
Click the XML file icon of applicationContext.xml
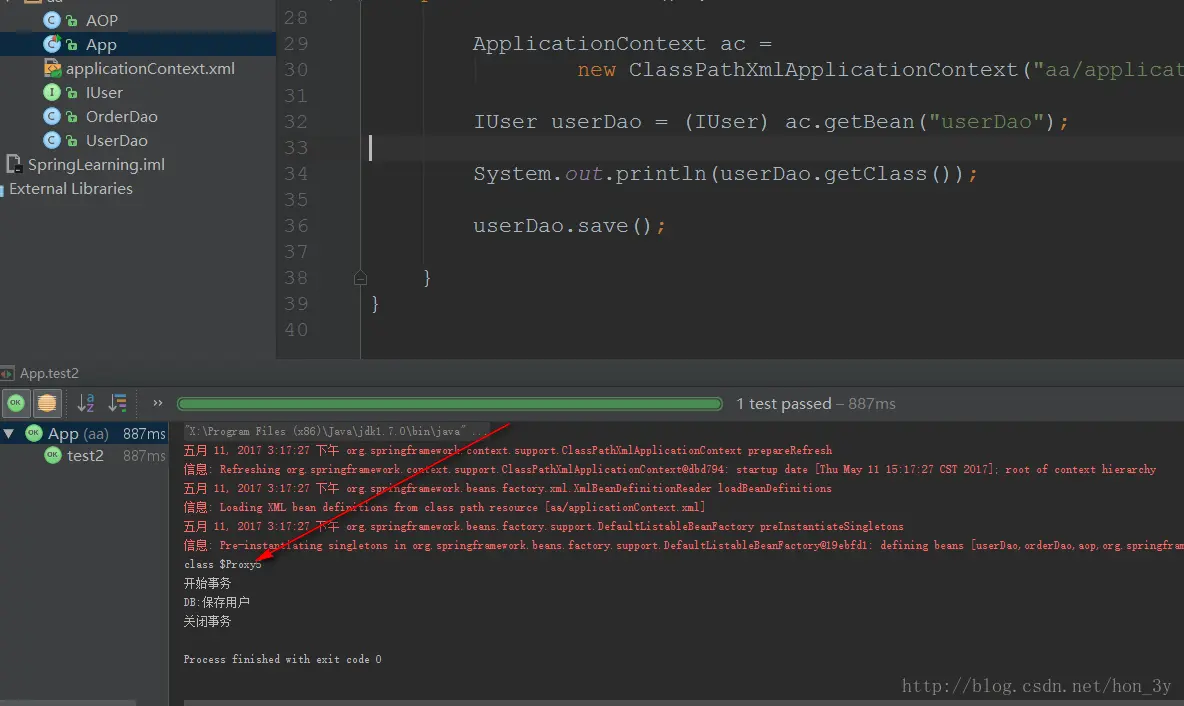tap(52, 68)
